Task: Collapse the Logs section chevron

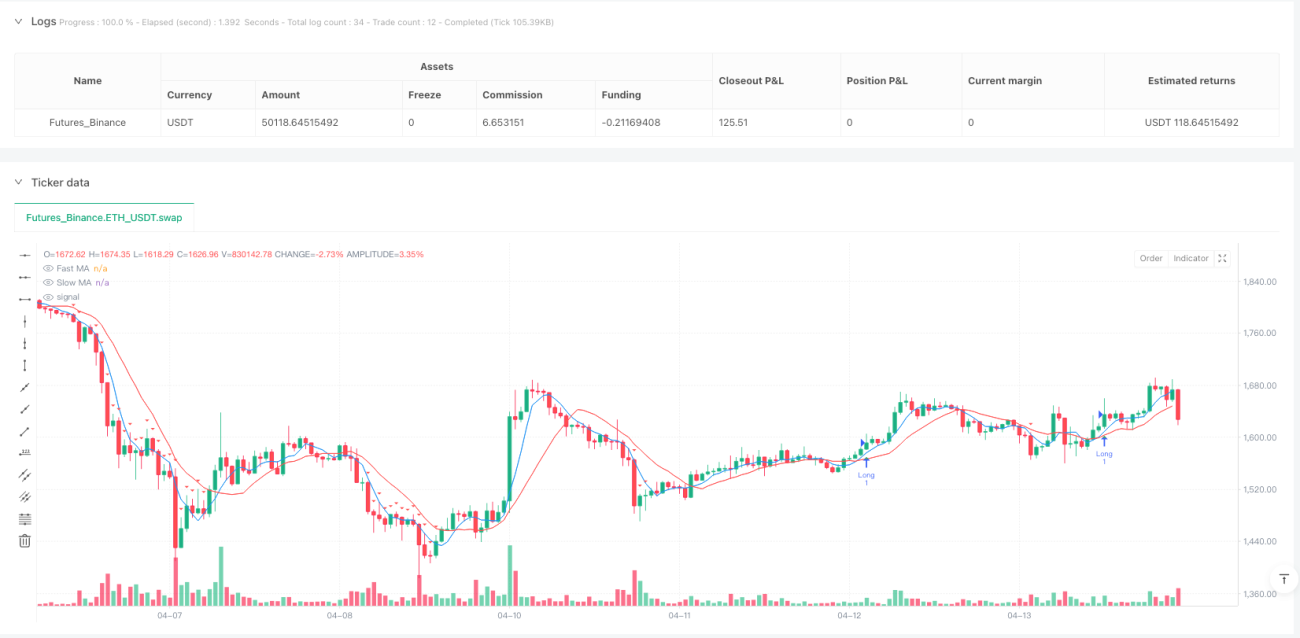Action: (17, 21)
